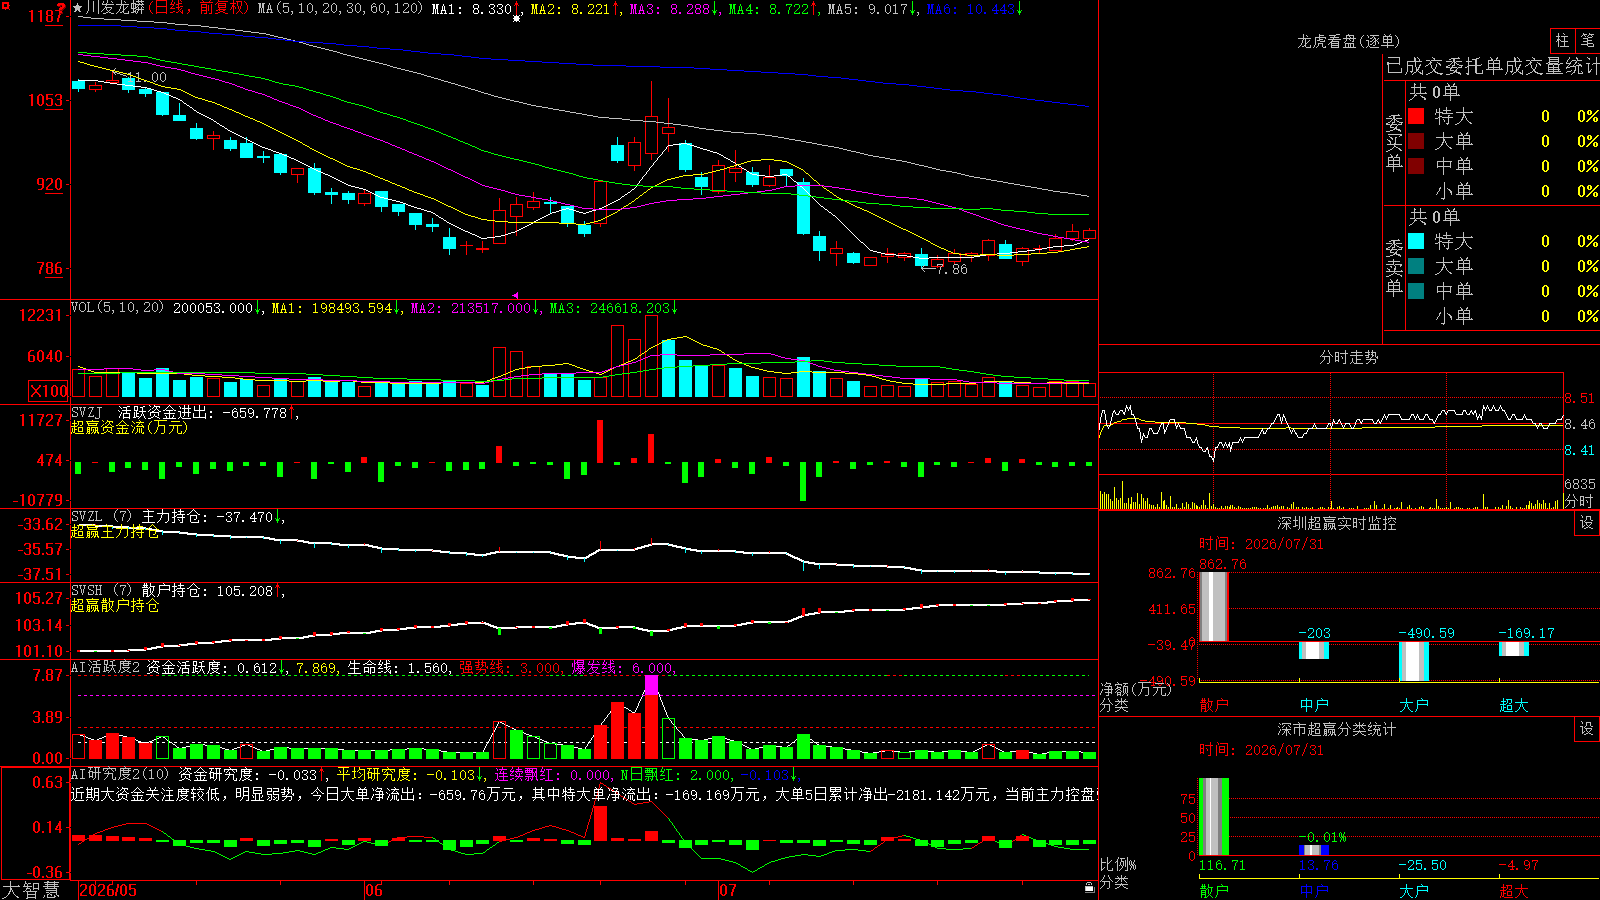Switch 龙虎看盘 to 笔 tick view
This screenshot has height=900, width=1600.
[1587, 41]
